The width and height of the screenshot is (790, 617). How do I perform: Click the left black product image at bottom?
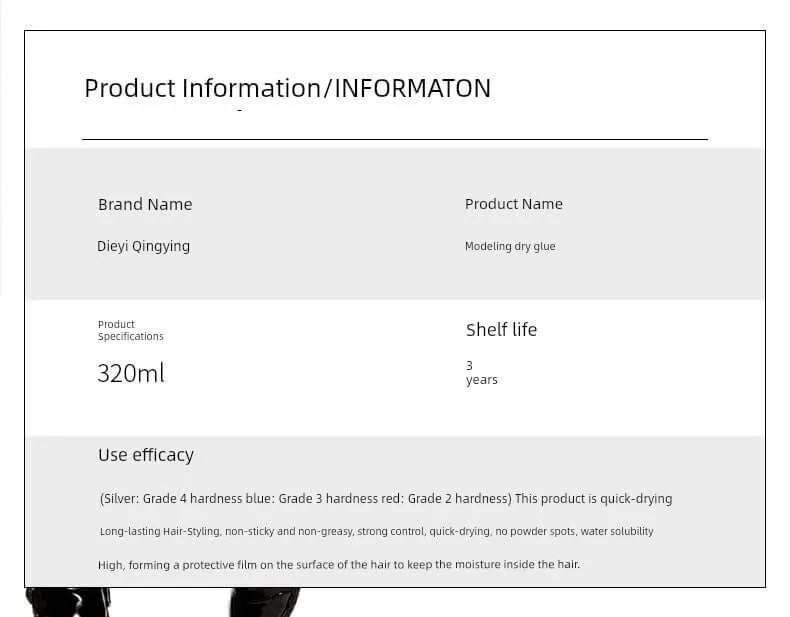point(68,602)
